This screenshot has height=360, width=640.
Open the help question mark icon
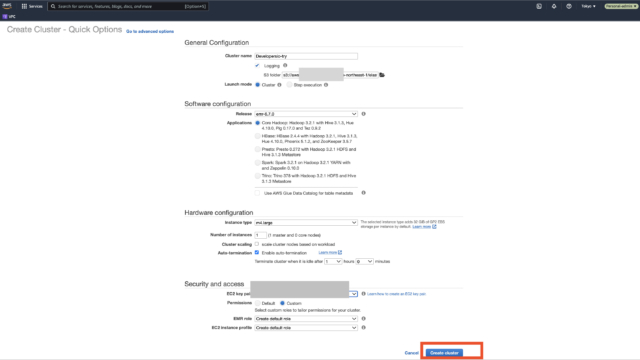pos(569,6)
